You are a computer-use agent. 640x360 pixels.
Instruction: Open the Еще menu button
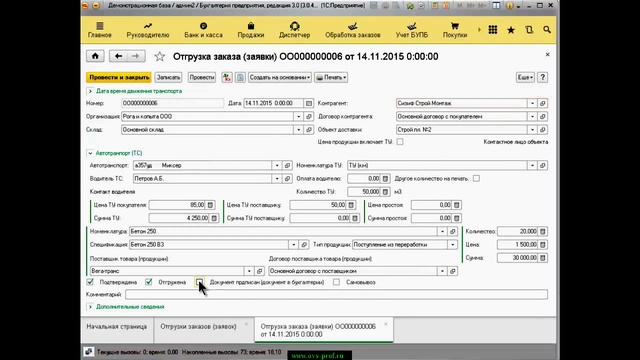point(525,78)
